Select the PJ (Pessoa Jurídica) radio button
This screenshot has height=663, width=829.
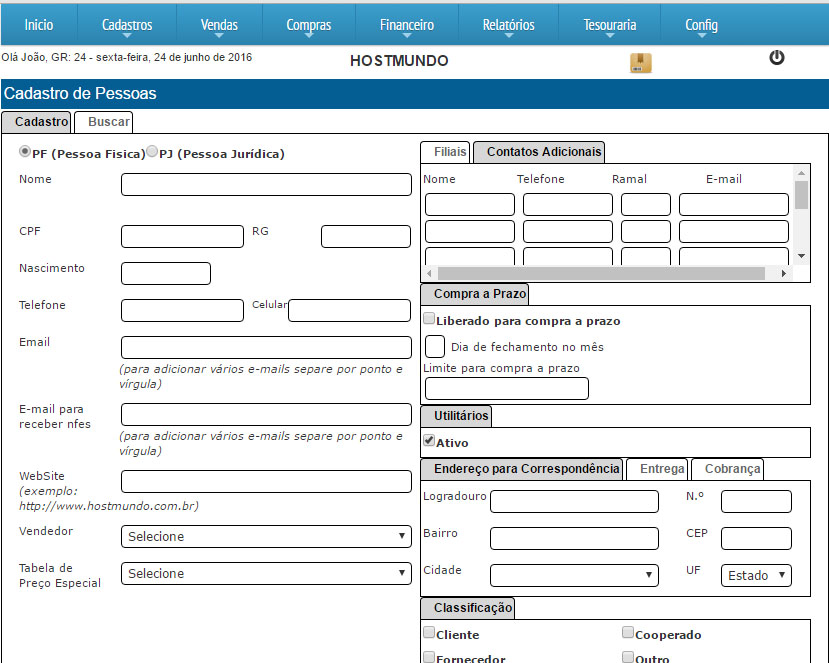152,152
